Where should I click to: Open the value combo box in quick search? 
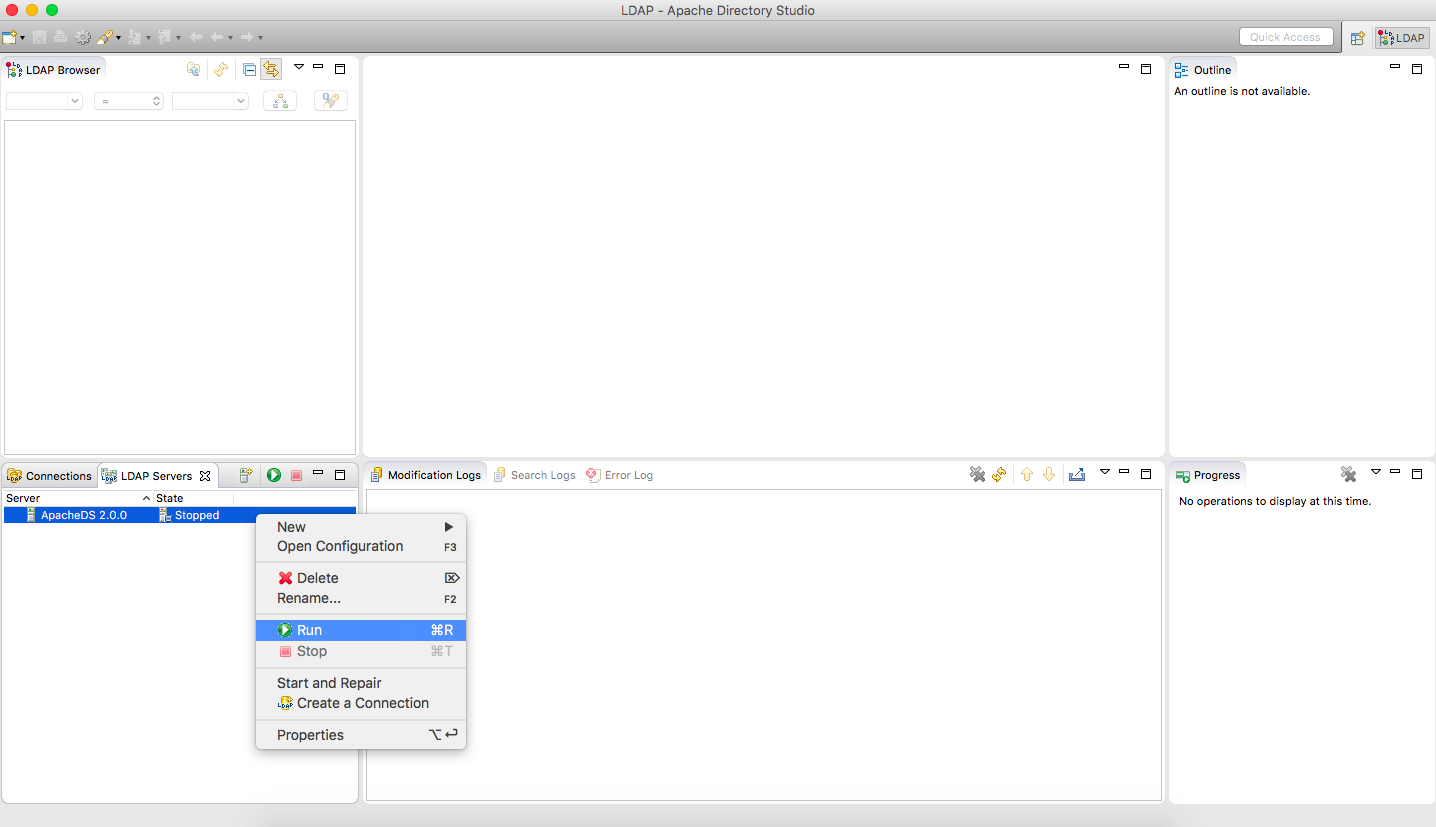click(210, 101)
